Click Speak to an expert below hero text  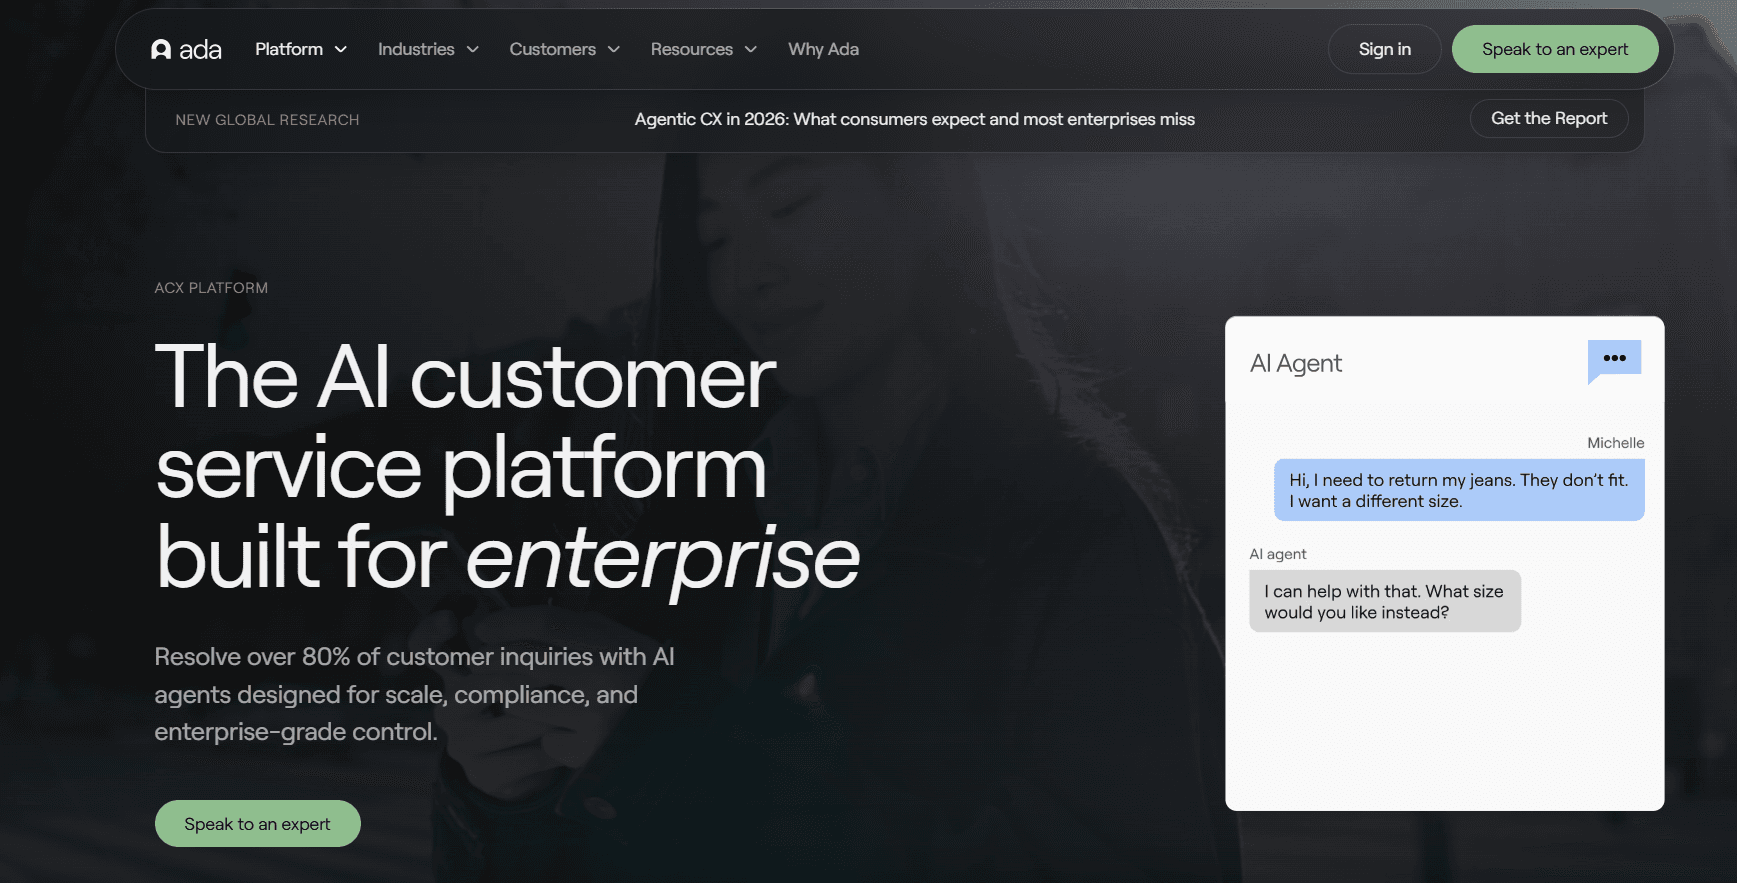(x=258, y=824)
